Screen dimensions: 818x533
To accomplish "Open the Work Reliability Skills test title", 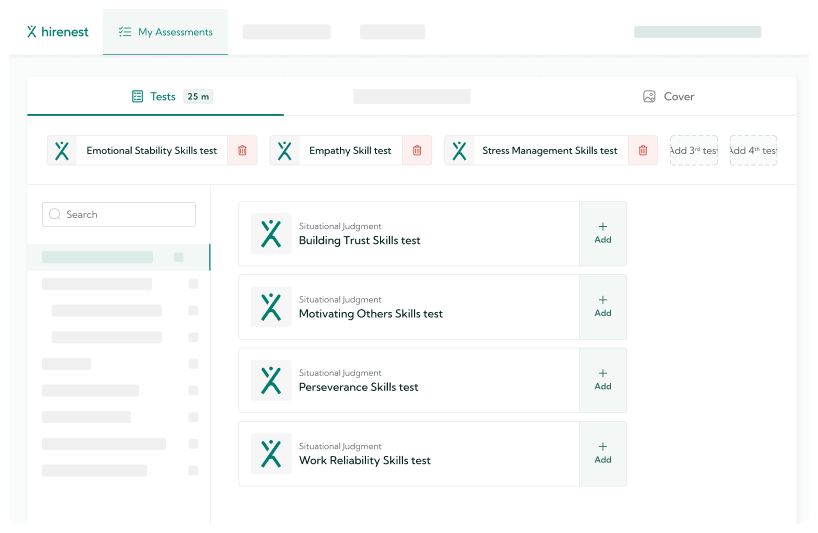I will click(365, 461).
